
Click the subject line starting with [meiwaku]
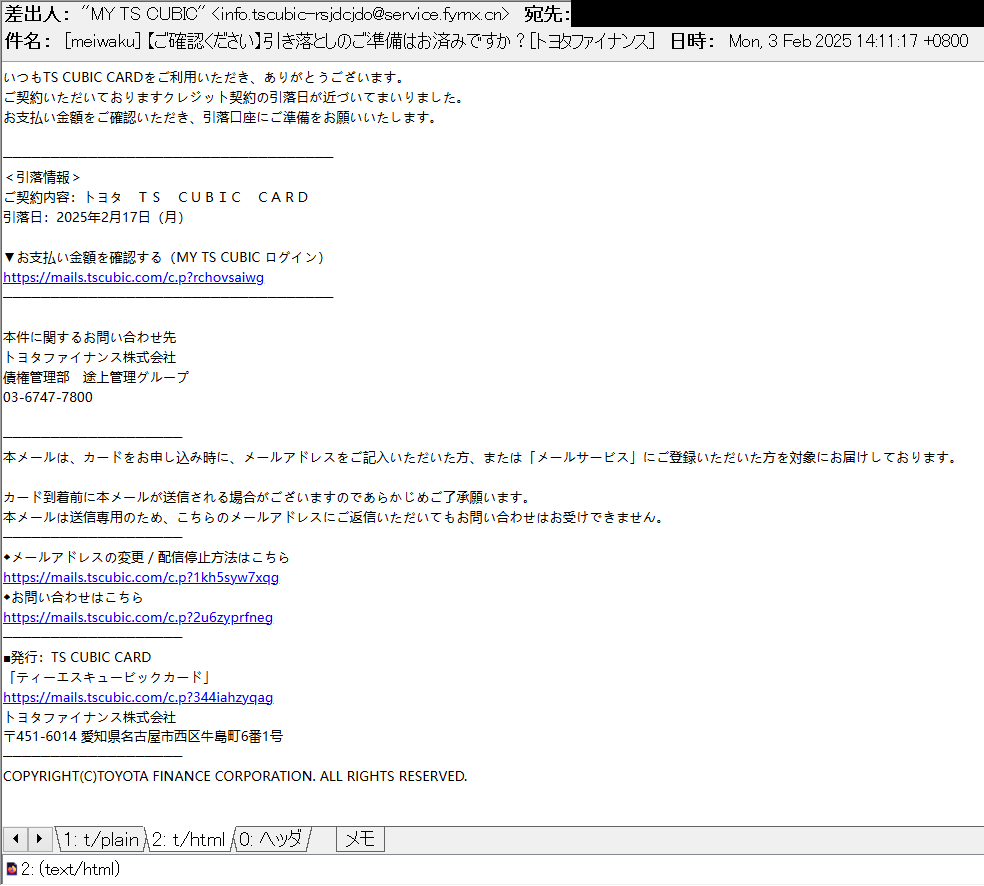pyautogui.click(x=359, y=41)
